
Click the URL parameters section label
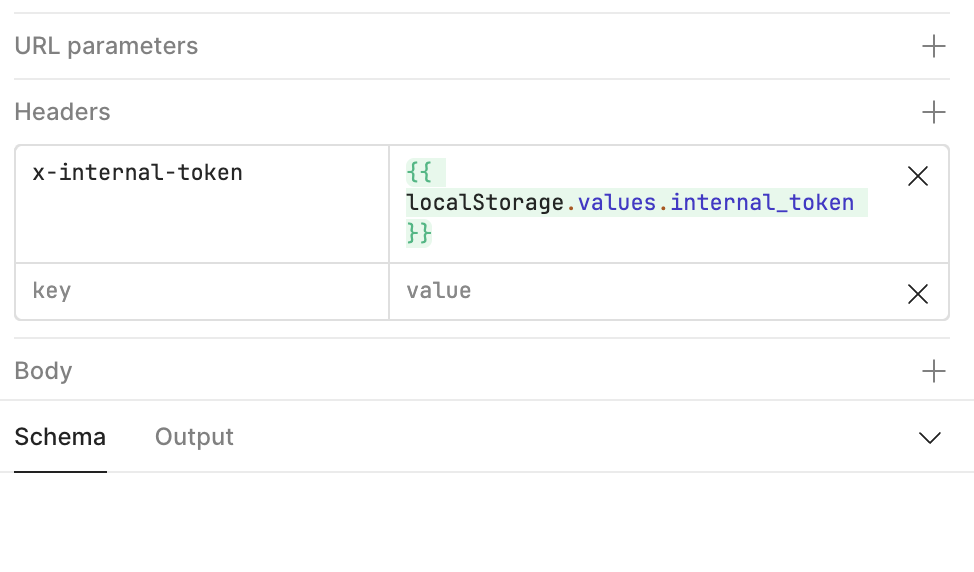tap(106, 46)
